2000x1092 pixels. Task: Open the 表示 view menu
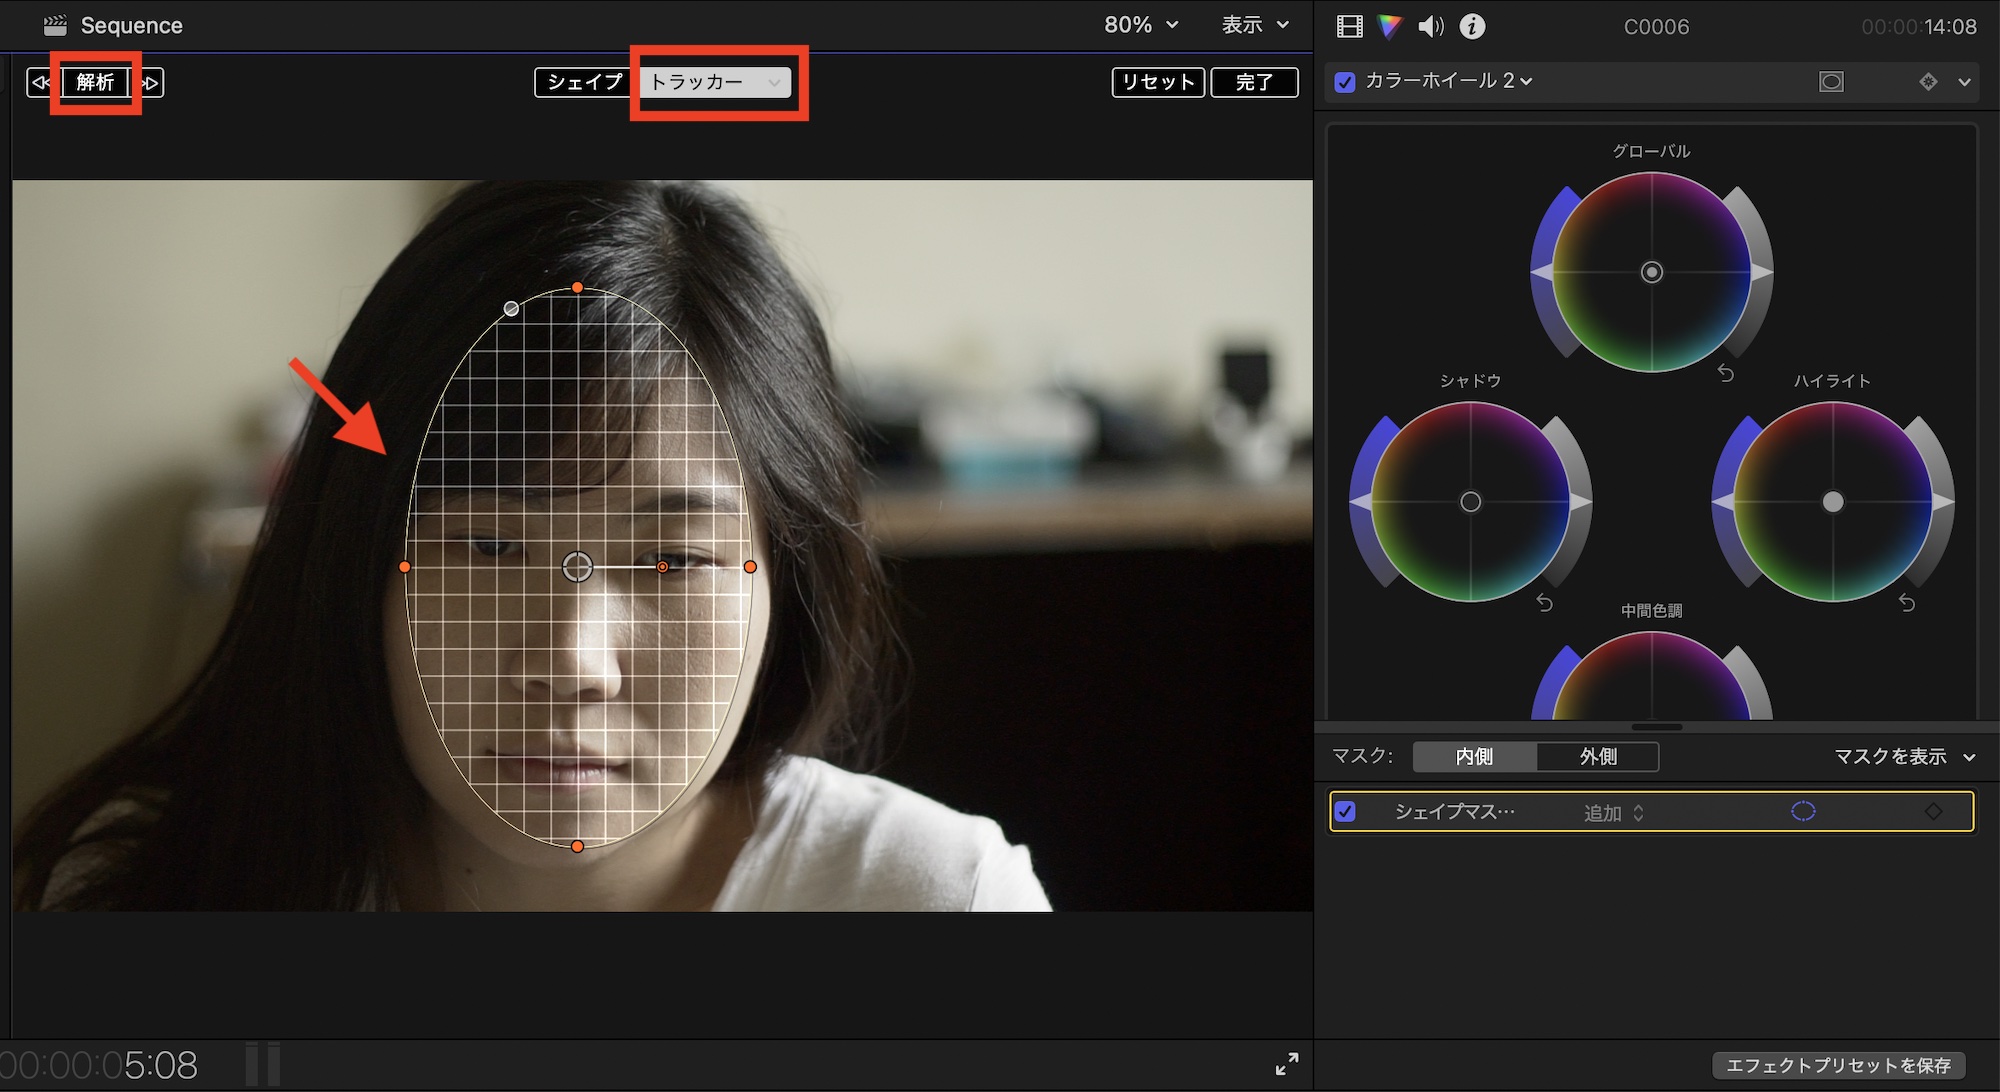point(1254,25)
